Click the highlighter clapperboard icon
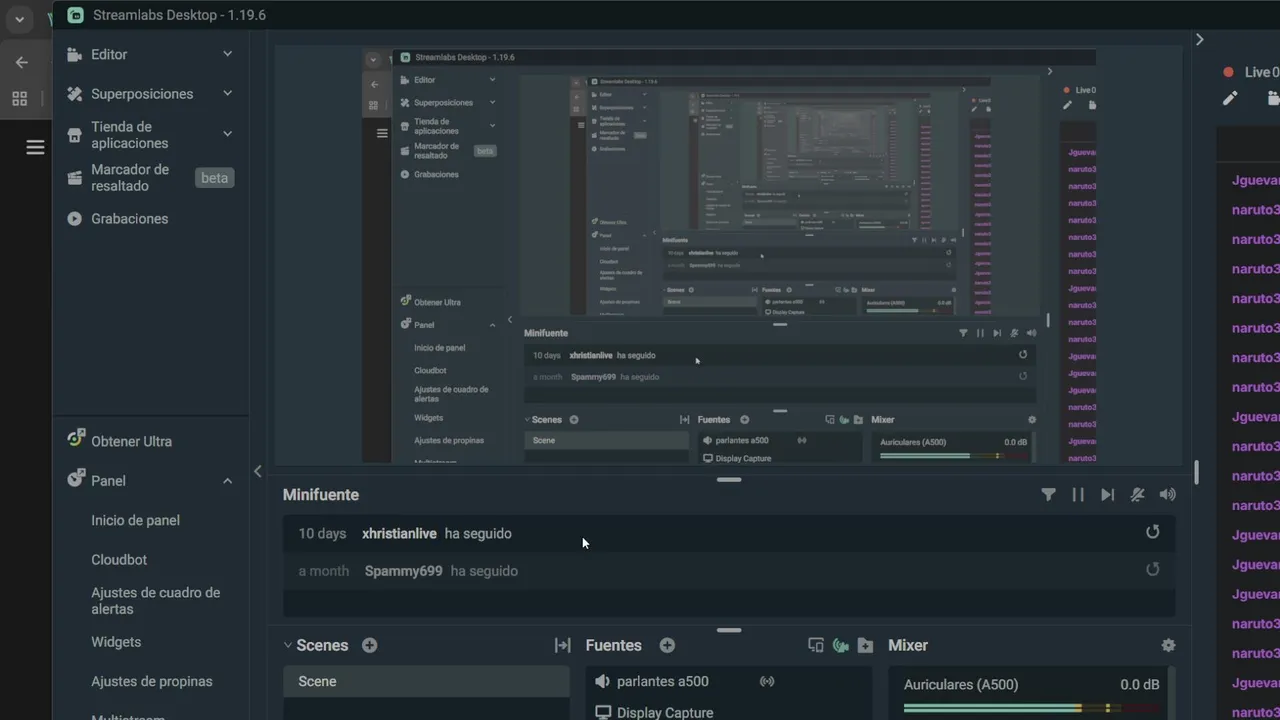1280x720 pixels. [74, 178]
